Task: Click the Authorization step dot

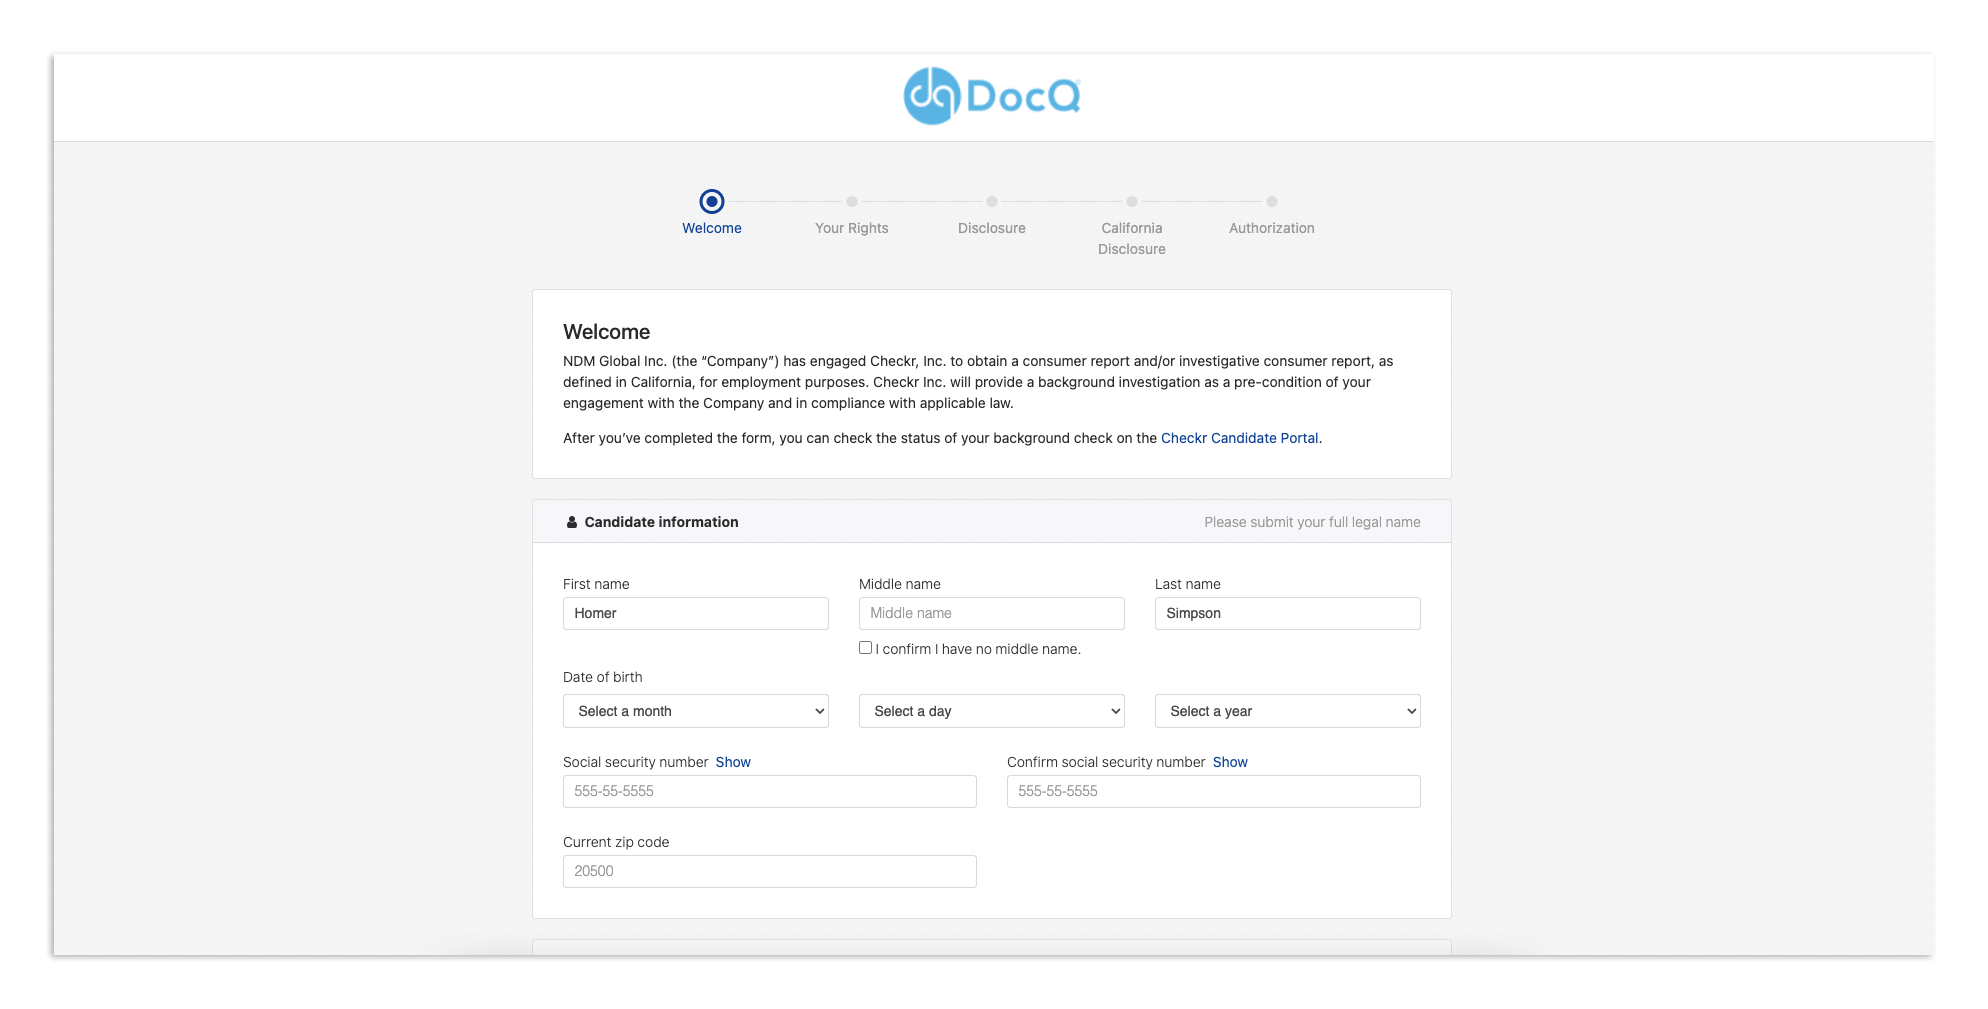Action: [1272, 201]
